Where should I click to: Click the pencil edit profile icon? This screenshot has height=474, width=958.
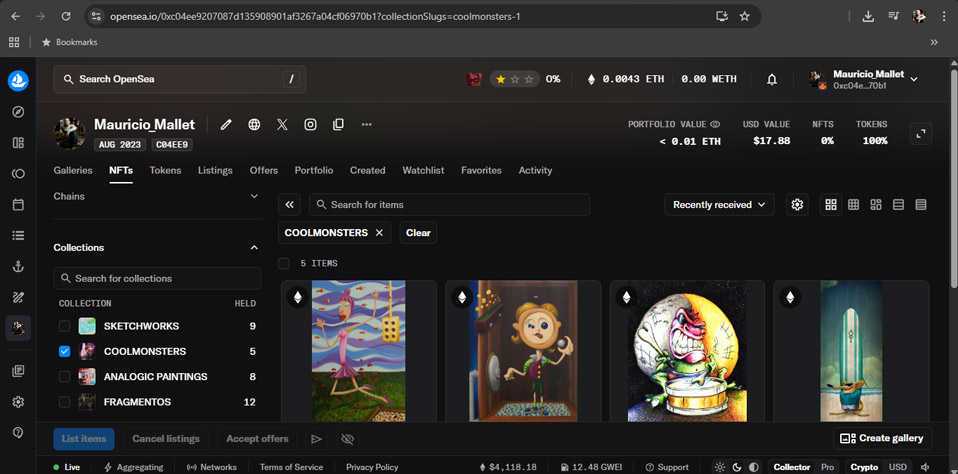(226, 125)
